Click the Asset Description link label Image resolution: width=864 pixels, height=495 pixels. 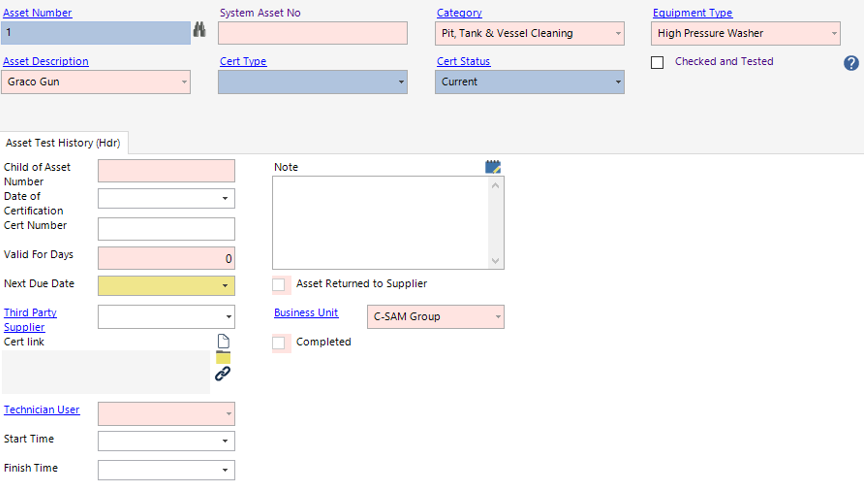(x=46, y=61)
